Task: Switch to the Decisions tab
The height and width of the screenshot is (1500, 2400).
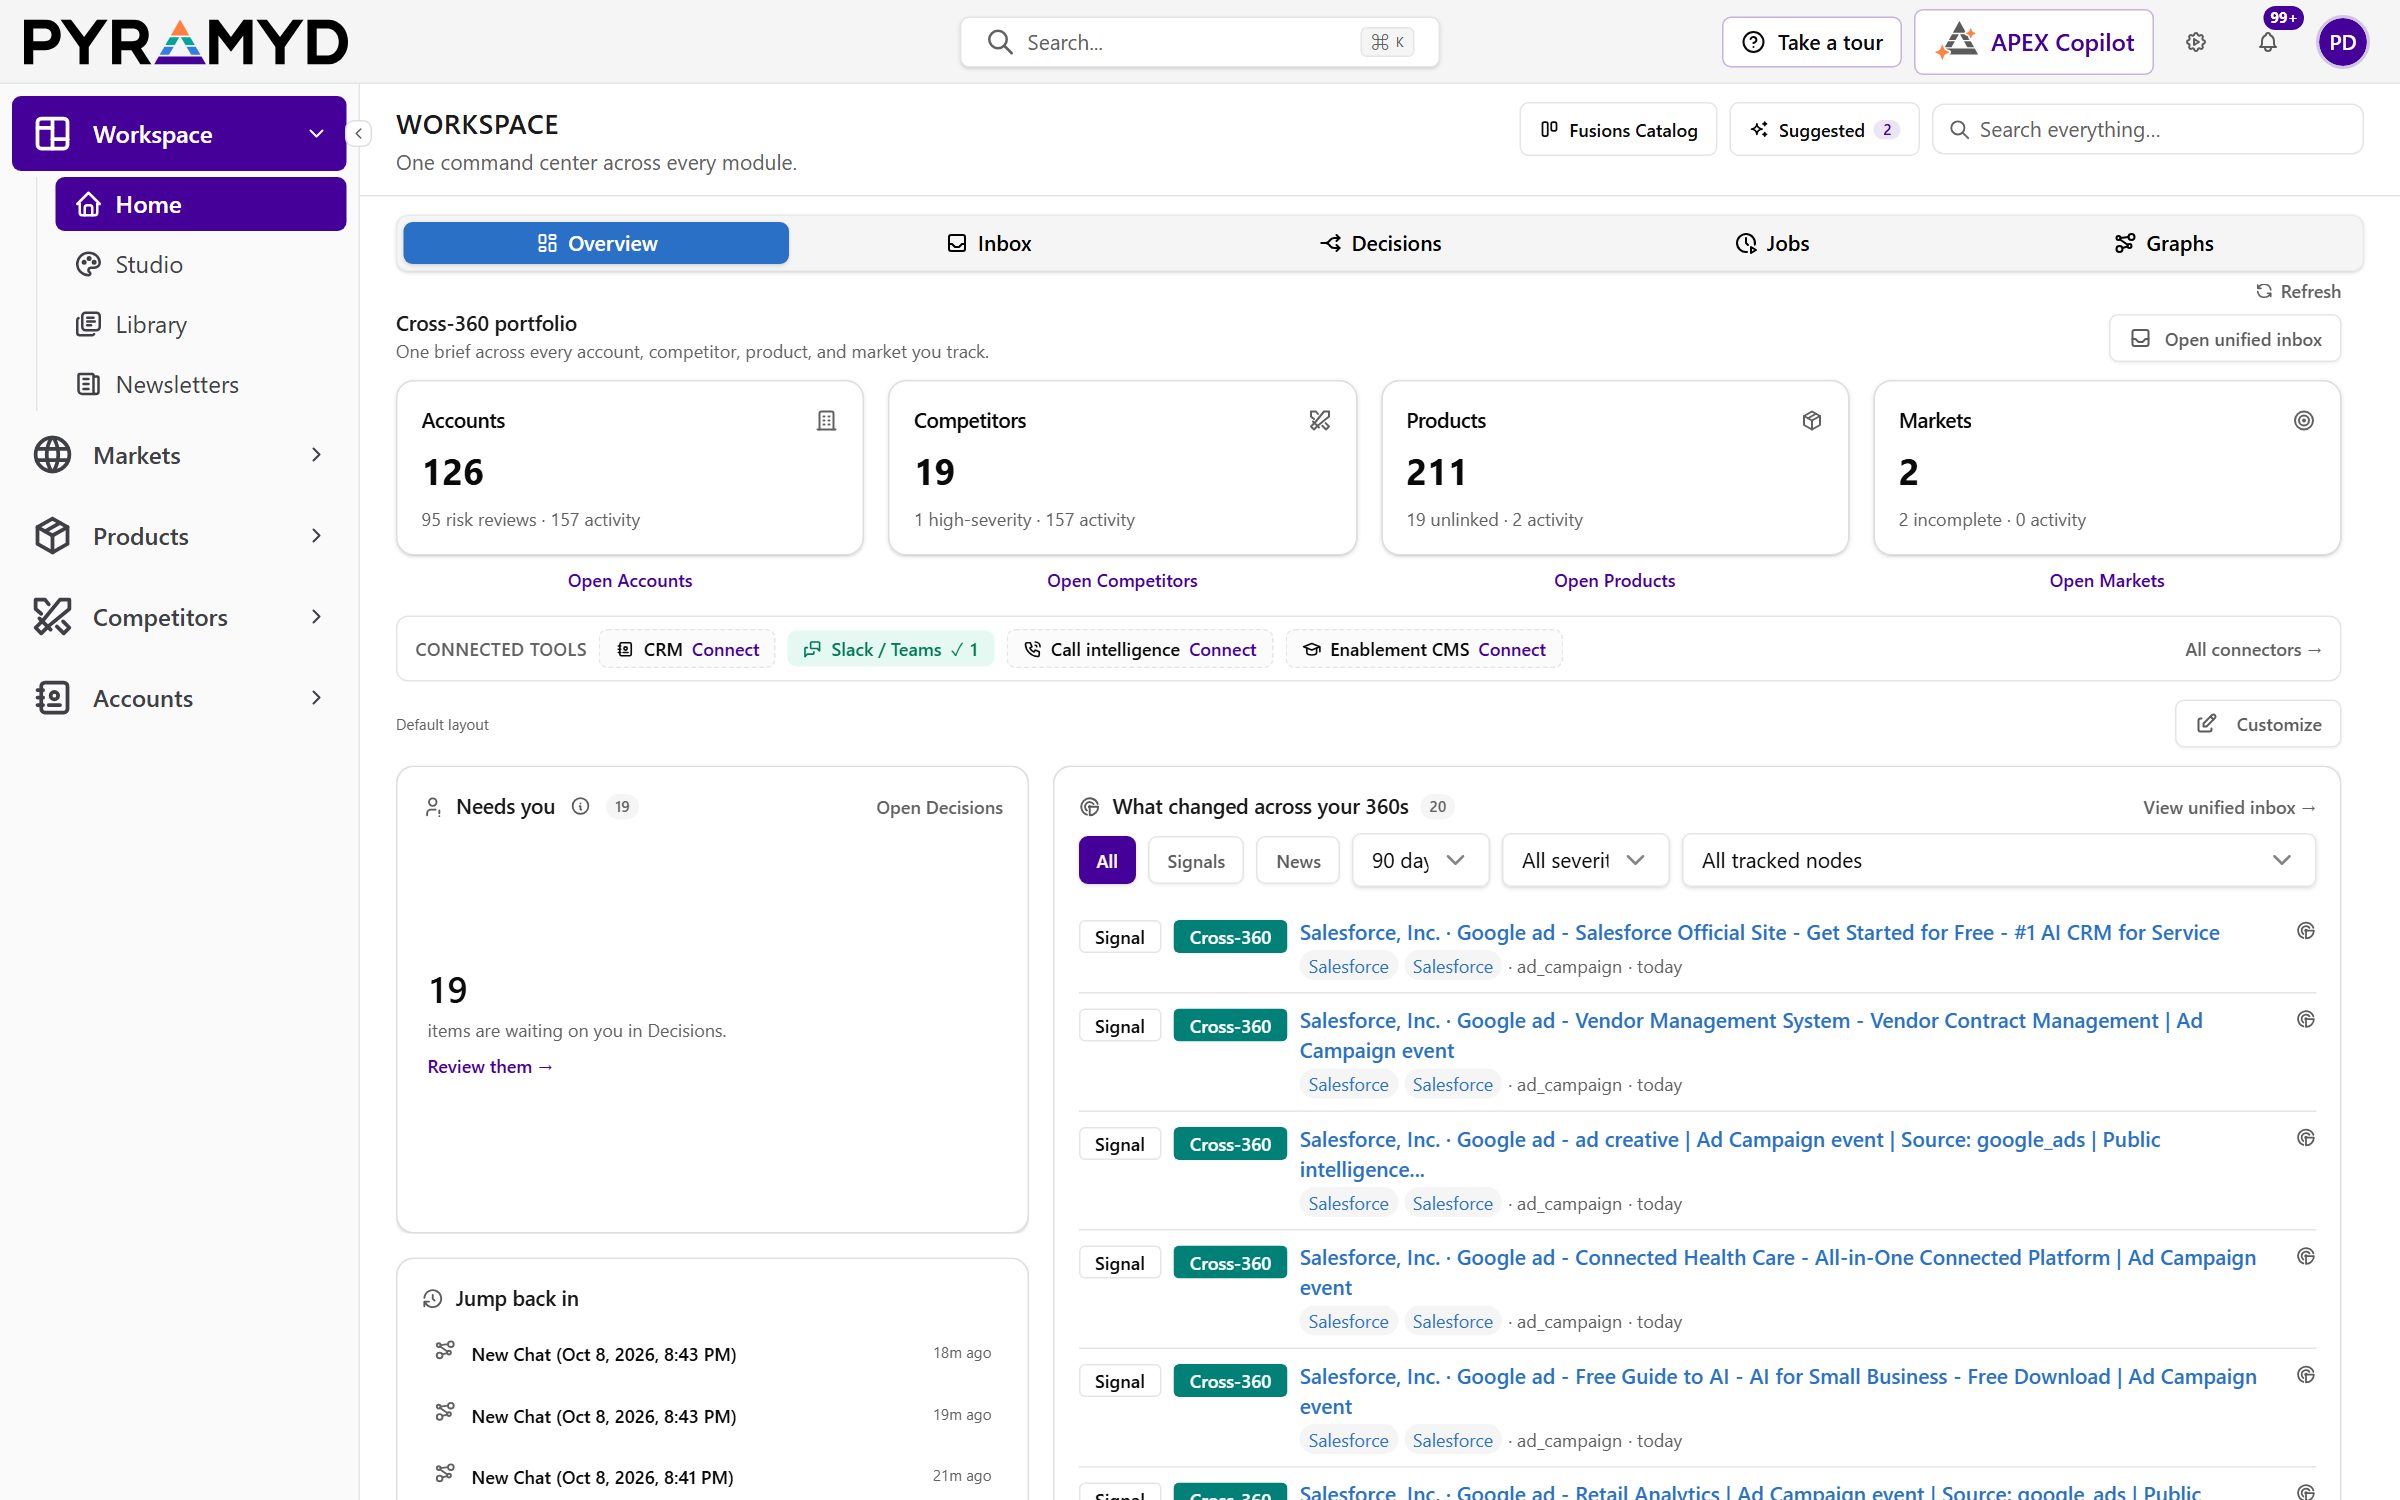Action: 1380,243
